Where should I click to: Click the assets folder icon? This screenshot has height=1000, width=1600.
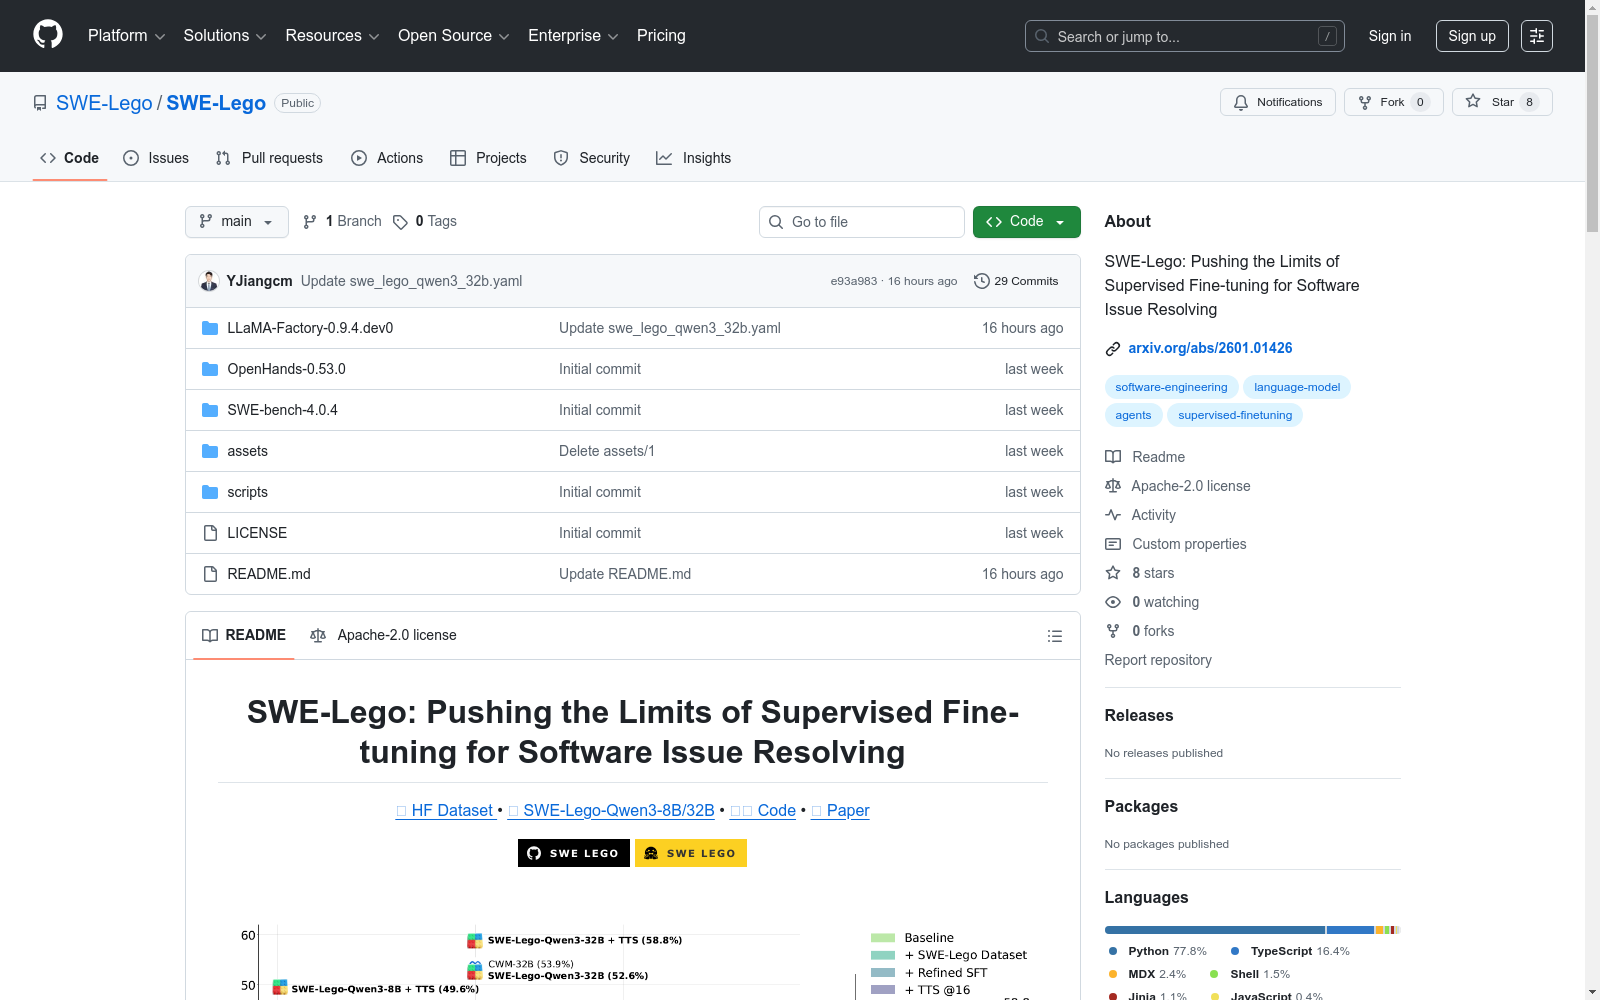pos(210,451)
